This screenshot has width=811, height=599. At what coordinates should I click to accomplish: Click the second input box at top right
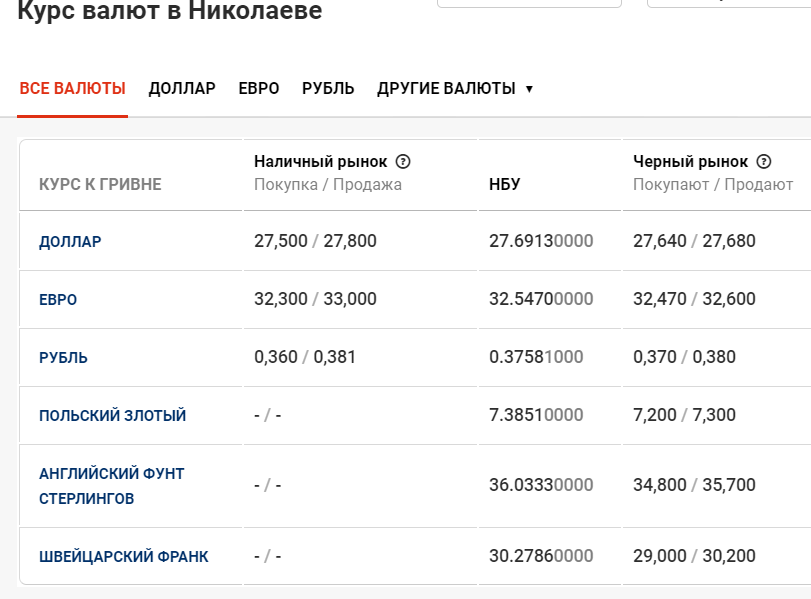[x=729, y=3]
